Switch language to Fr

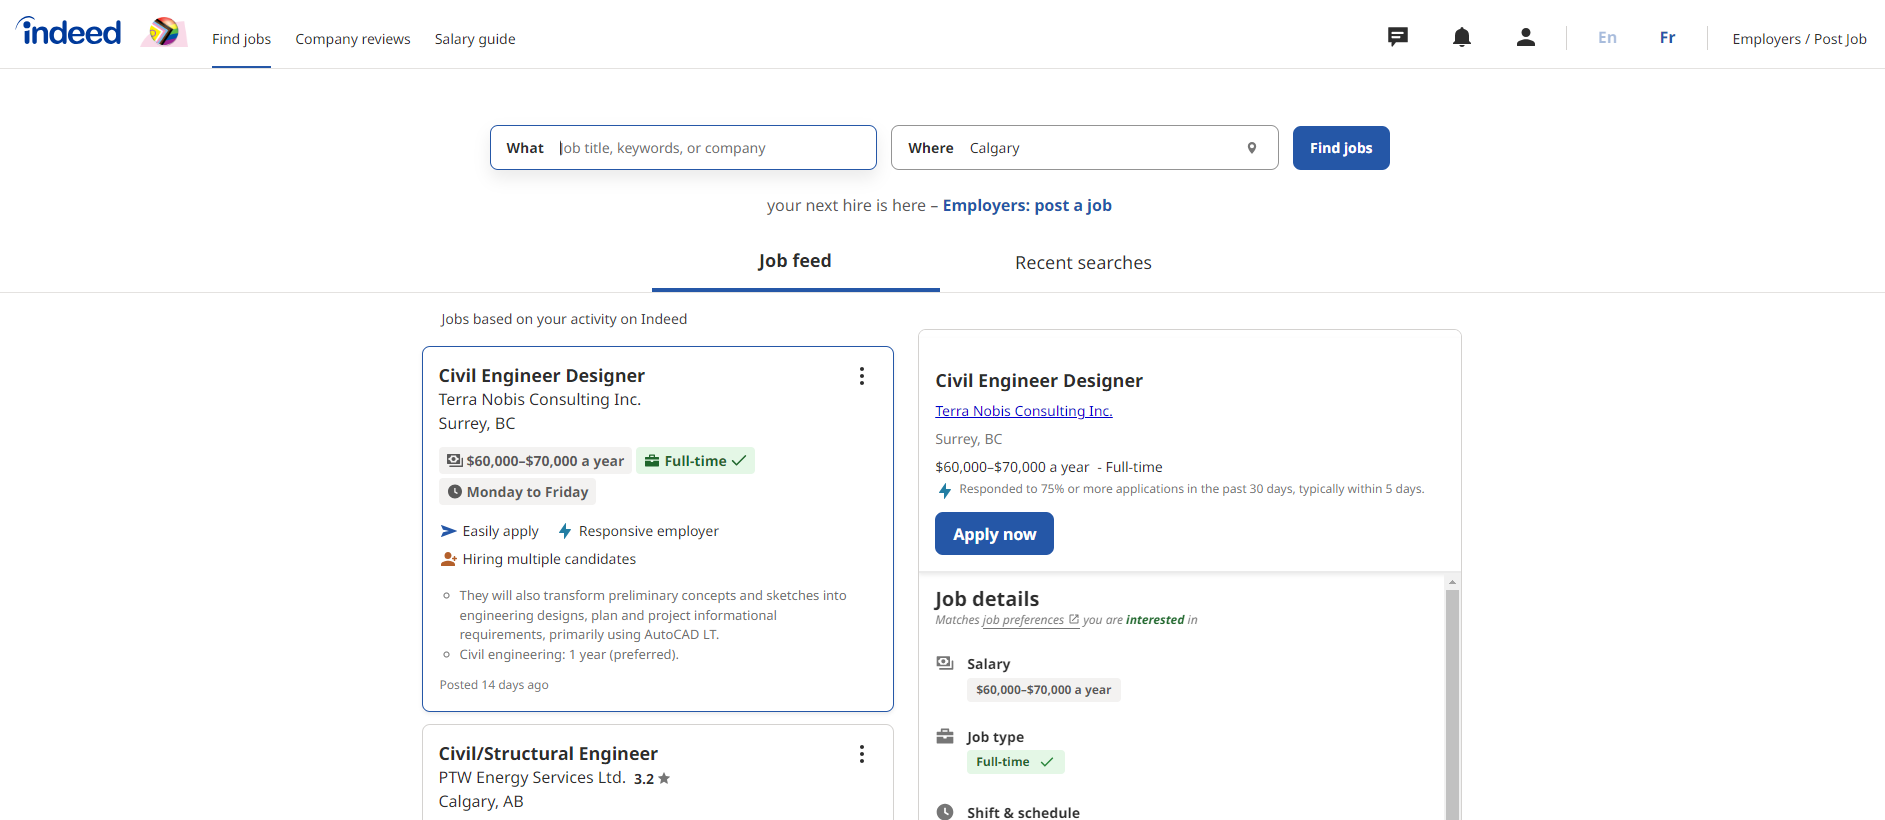coord(1667,37)
